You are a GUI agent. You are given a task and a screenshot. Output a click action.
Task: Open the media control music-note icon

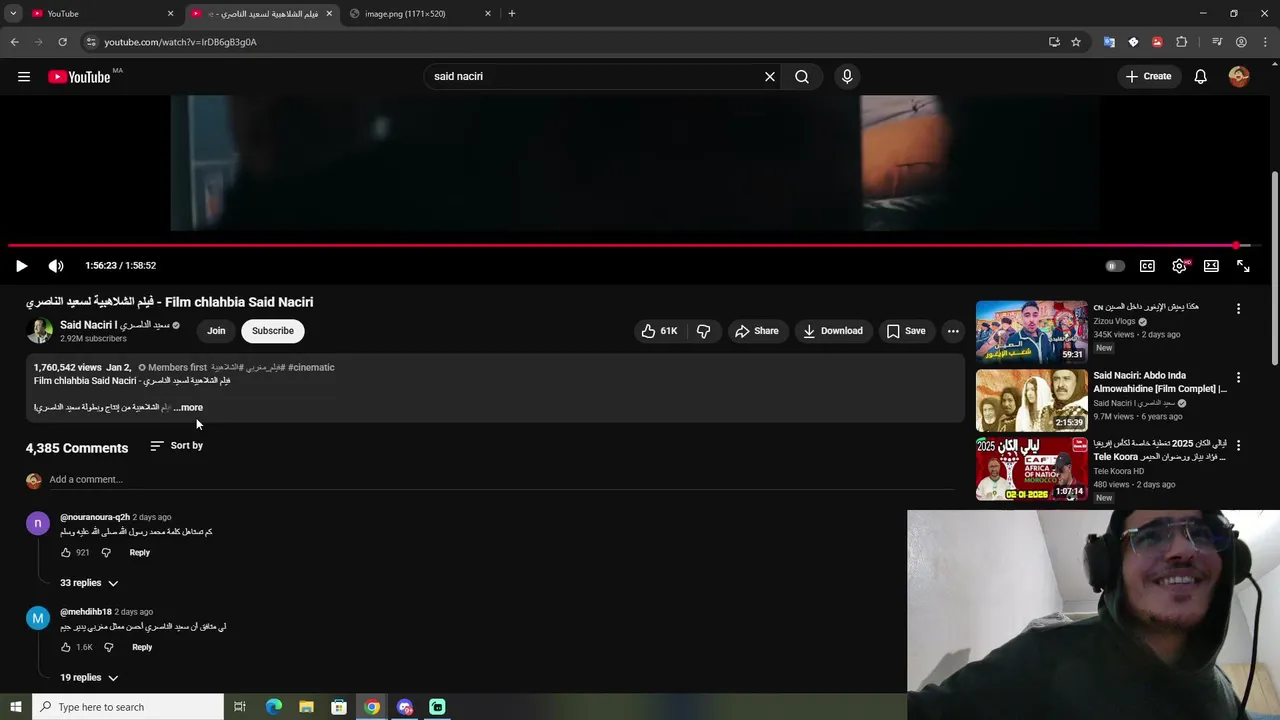[x=1217, y=42]
